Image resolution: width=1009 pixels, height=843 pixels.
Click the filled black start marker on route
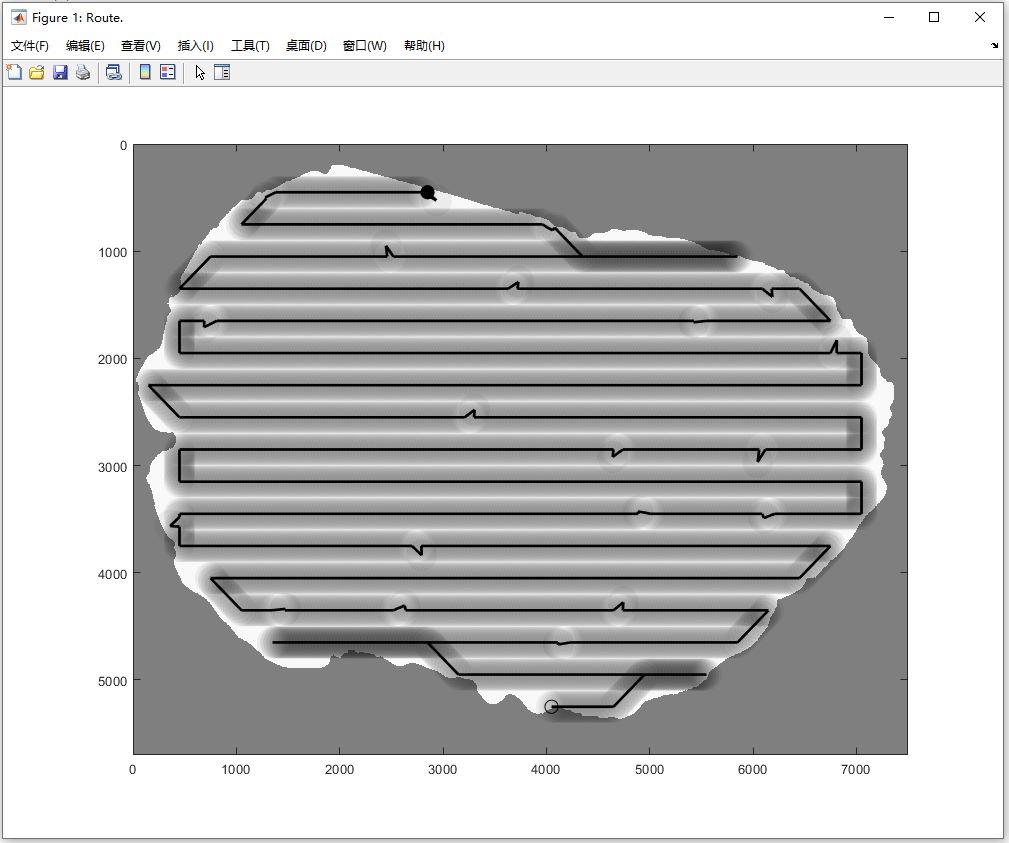pyautogui.click(x=427, y=192)
